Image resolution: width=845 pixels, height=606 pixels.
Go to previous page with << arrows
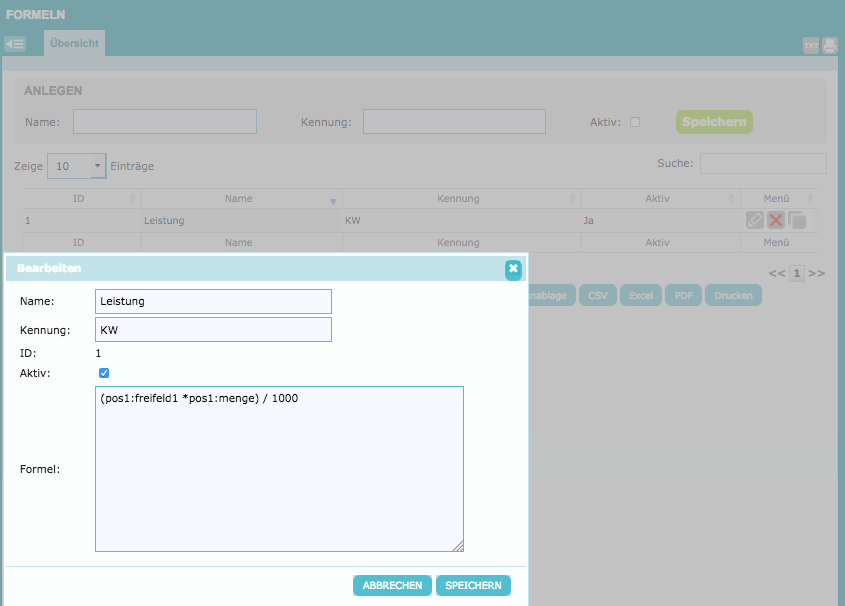[777, 273]
